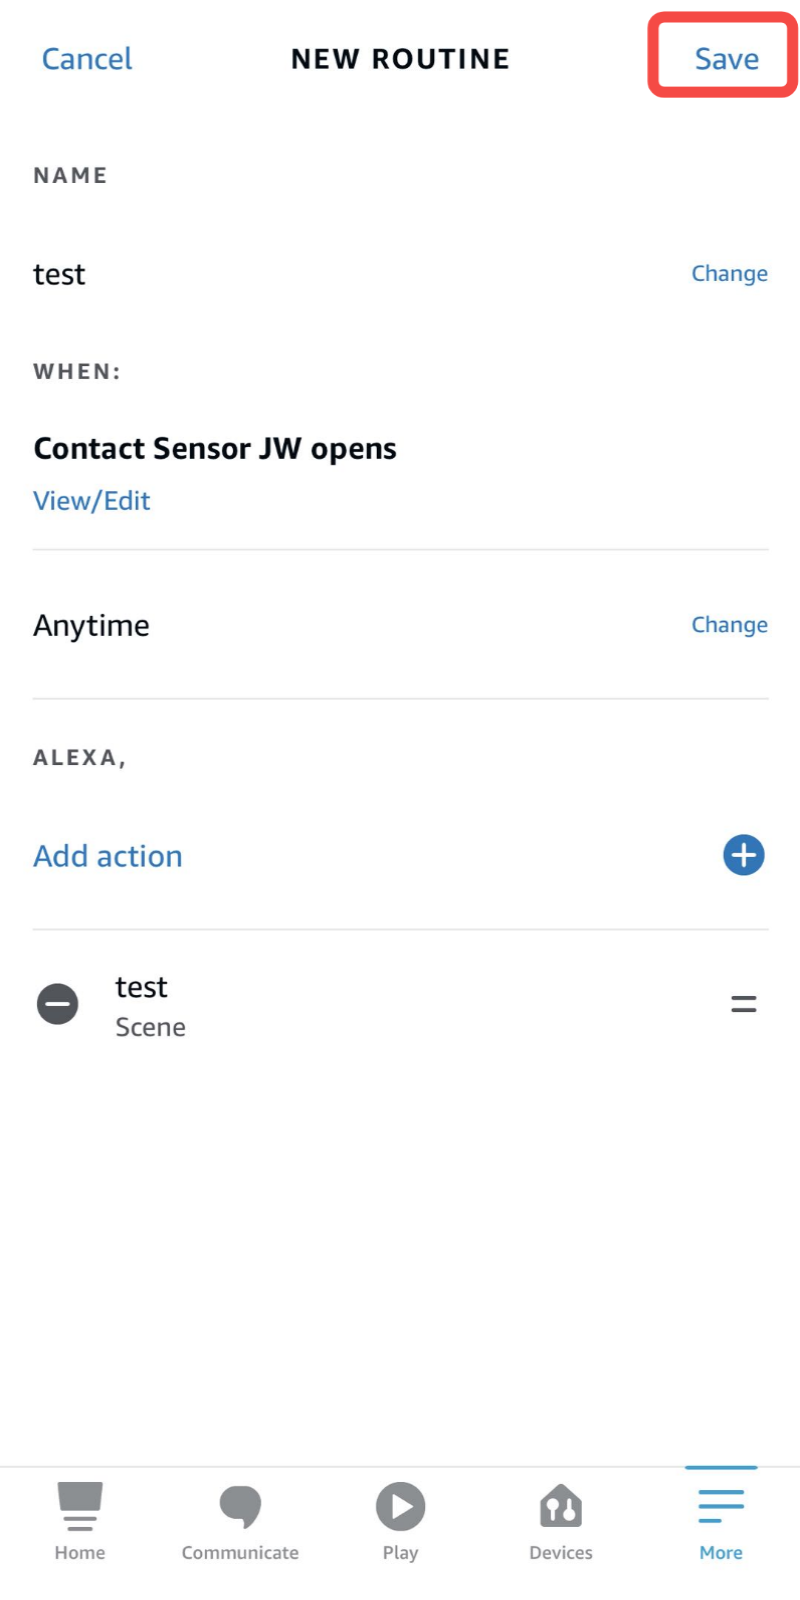Remove the test scene with minus icon
The image size is (800, 1600).
tap(58, 1004)
